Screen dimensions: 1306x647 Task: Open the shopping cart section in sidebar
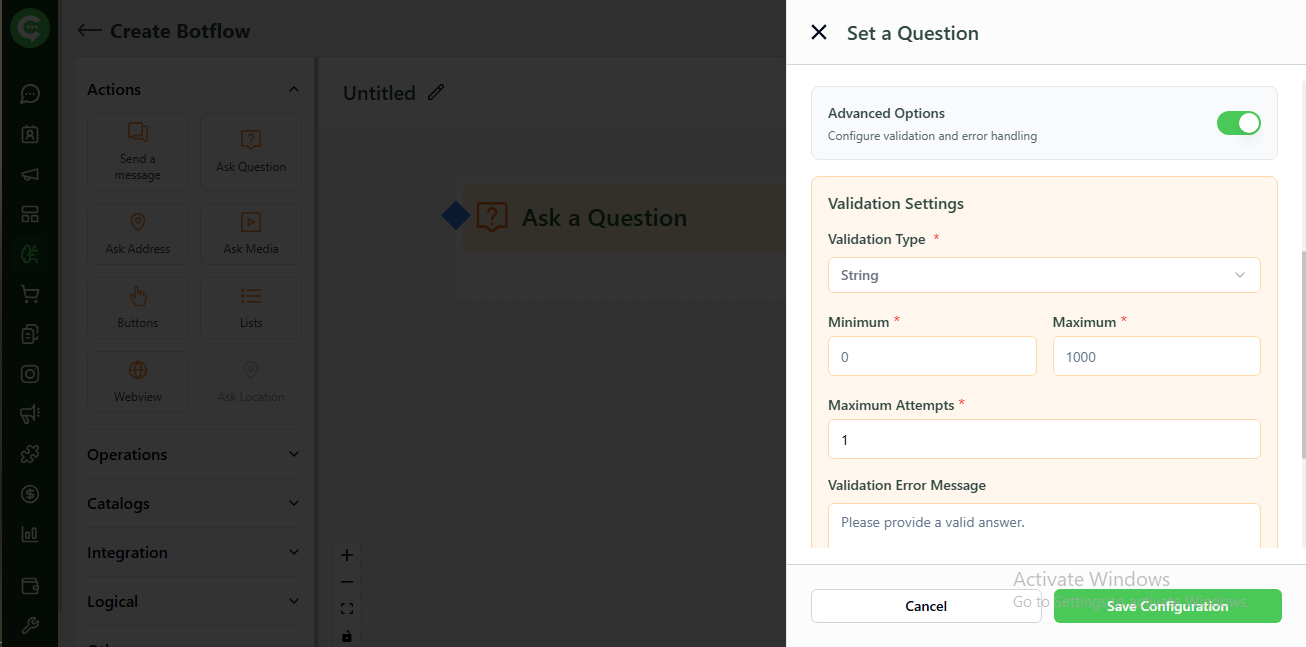point(29,294)
